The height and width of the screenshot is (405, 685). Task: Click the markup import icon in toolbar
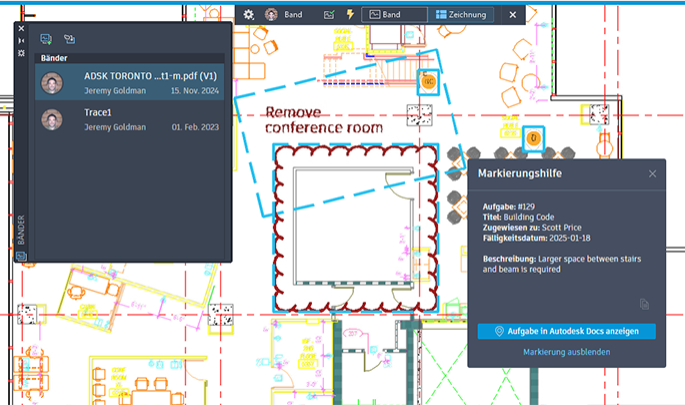coord(329,15)
